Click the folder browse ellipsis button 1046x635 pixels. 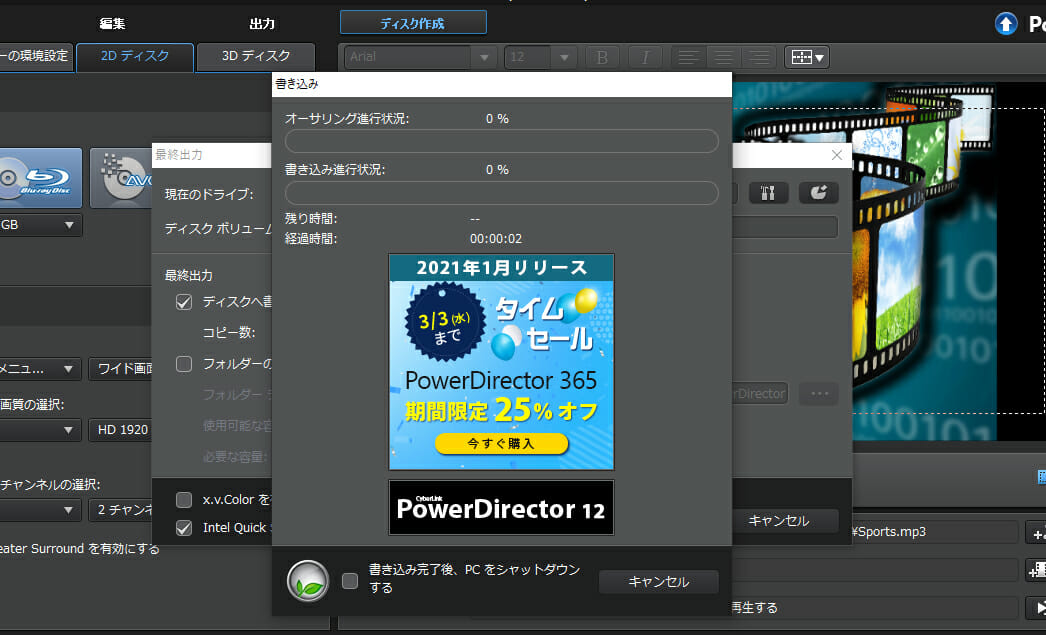point(819,394)
